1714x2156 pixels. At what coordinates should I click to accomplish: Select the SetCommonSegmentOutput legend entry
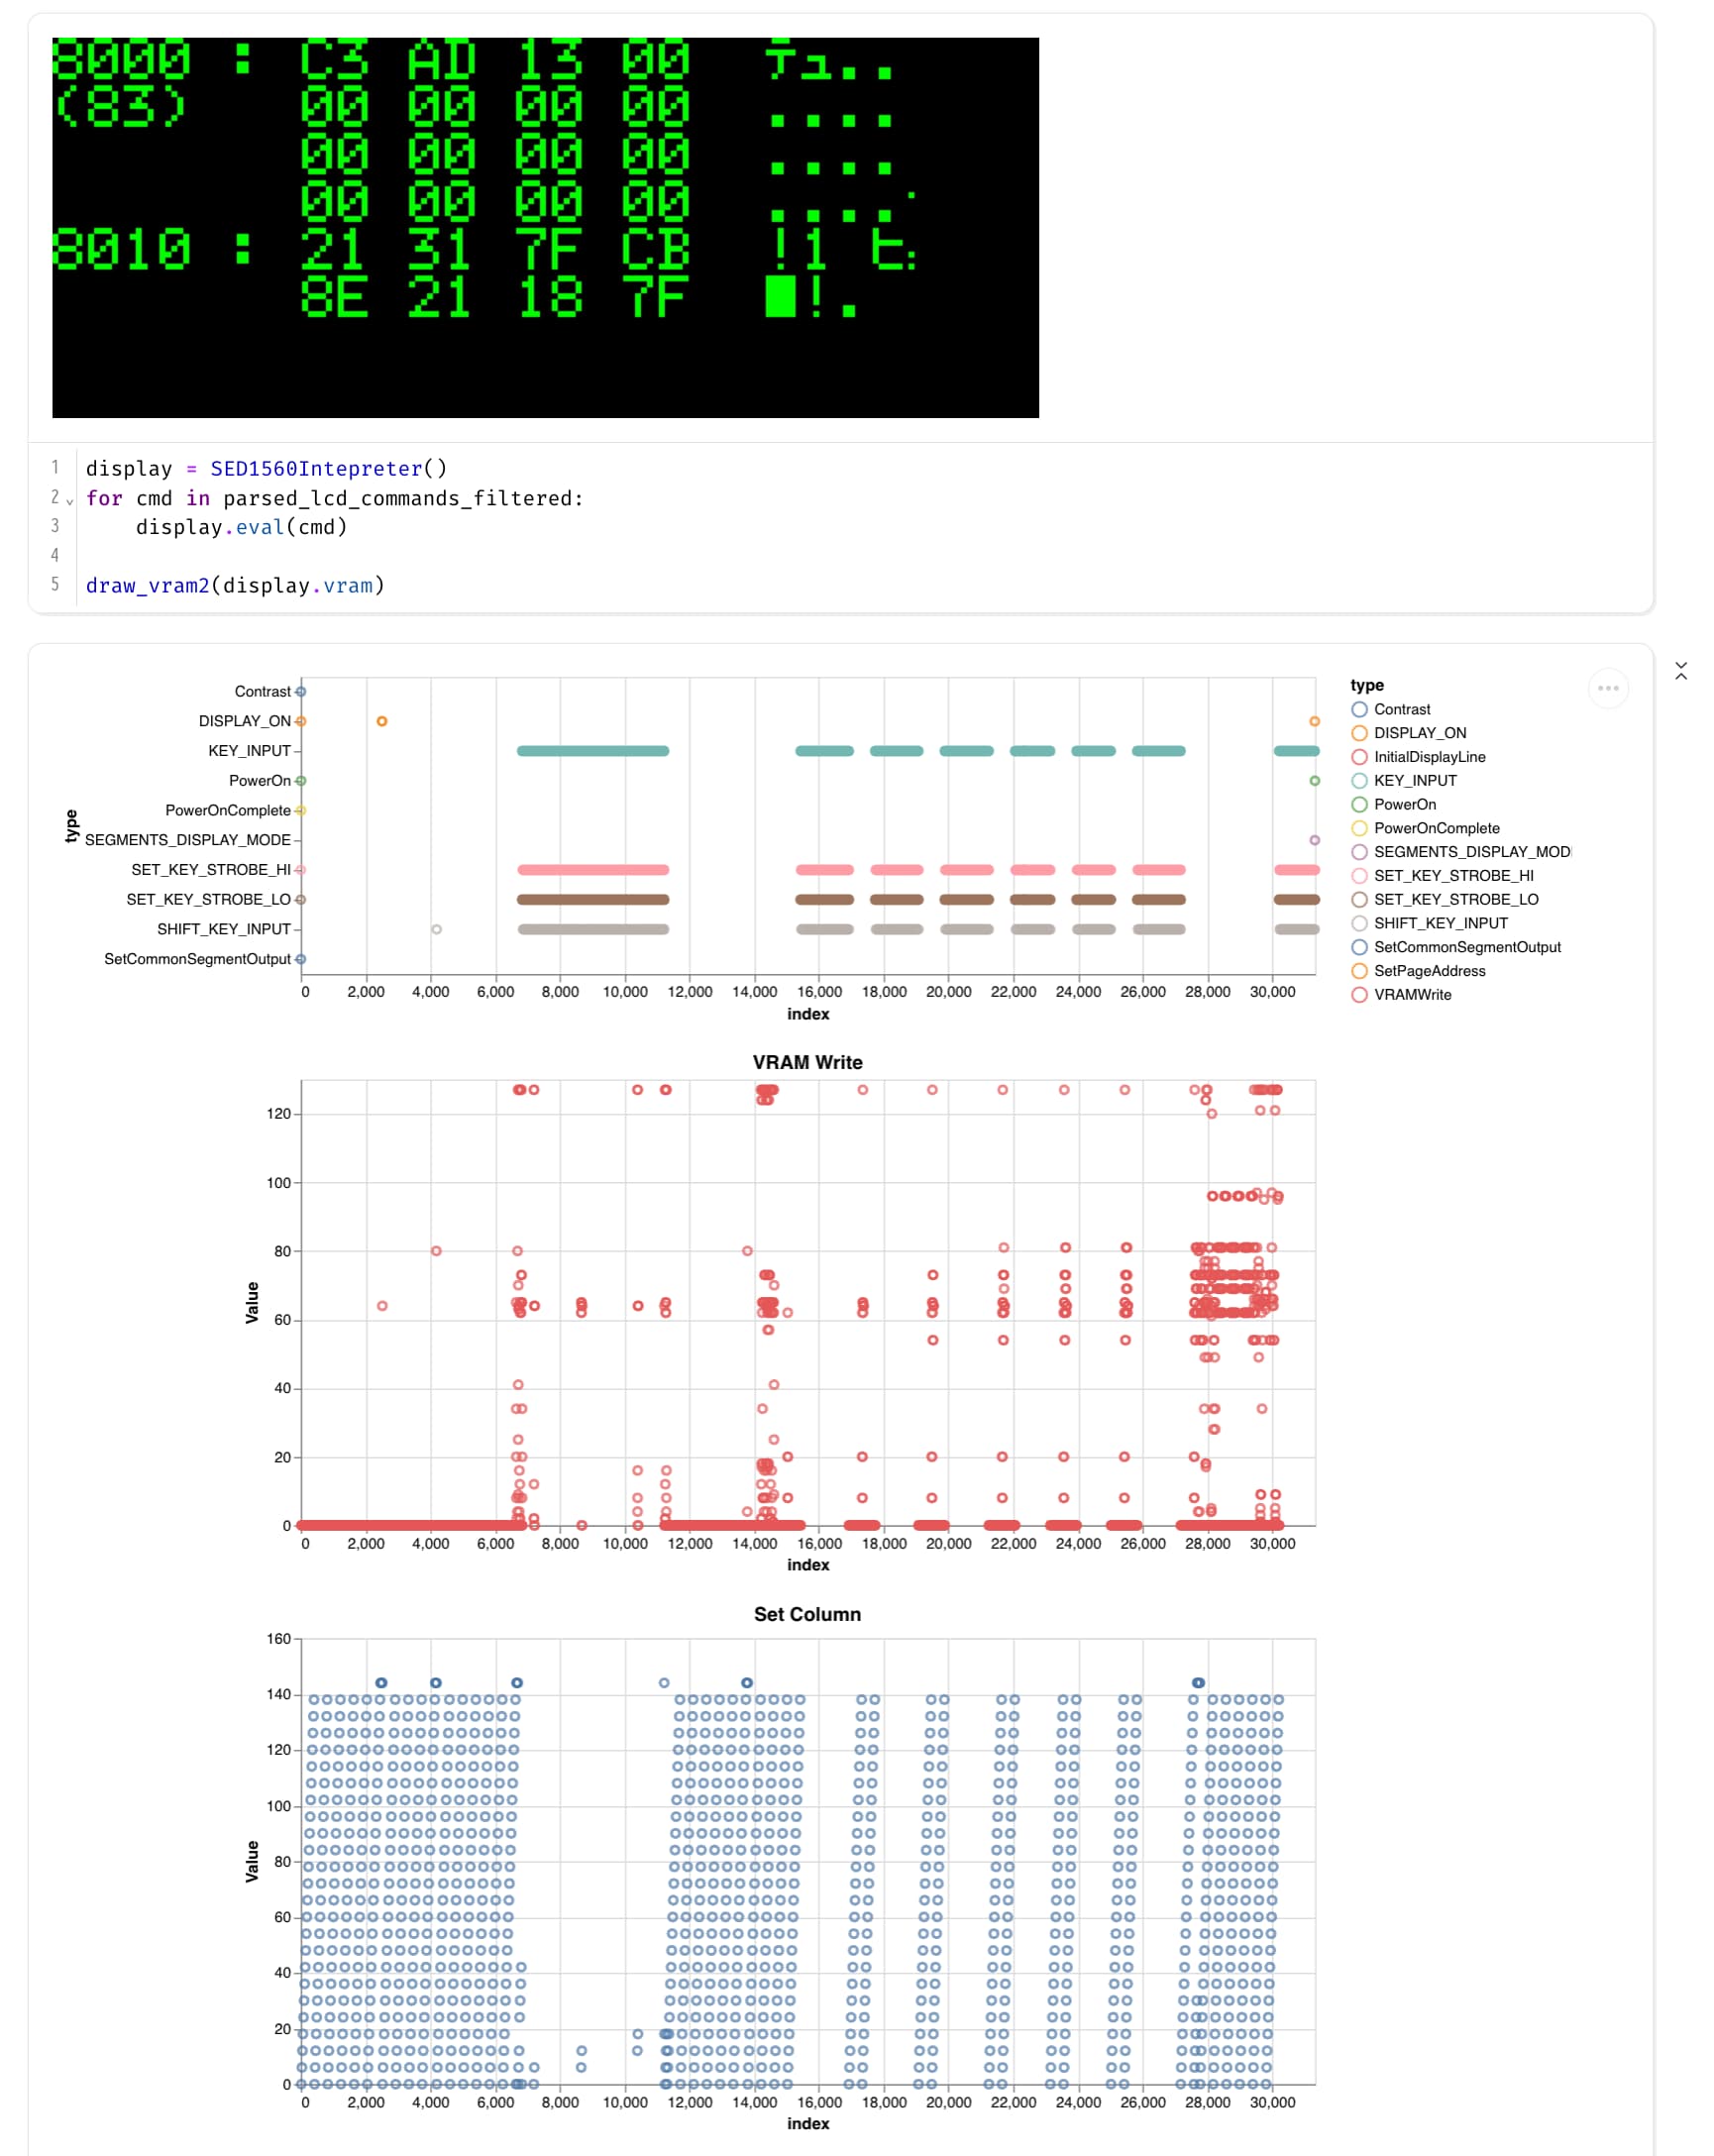pyautogui.click(x=1455, y=947)
